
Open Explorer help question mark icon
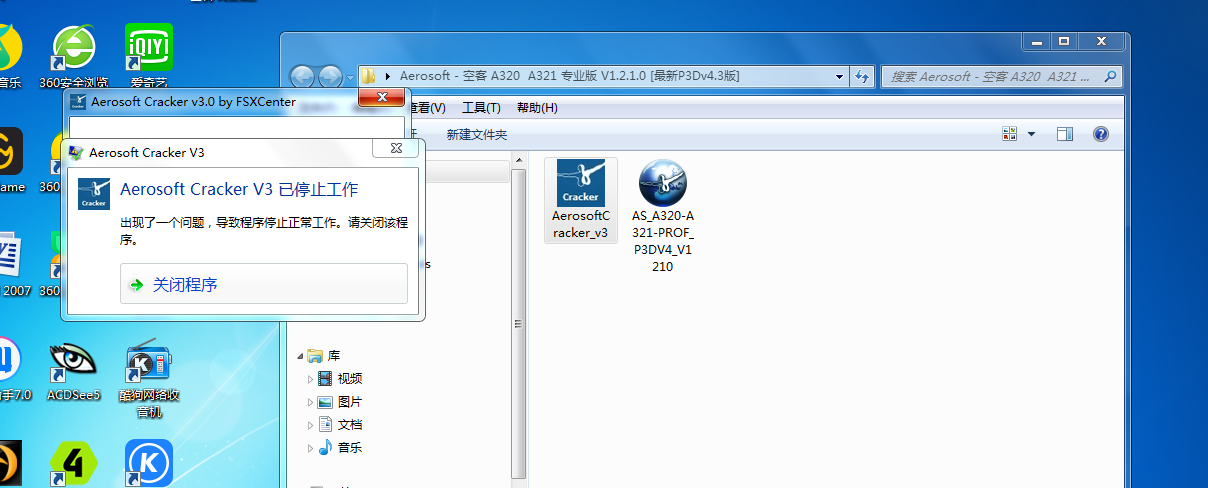click(x=1100, y=134)
